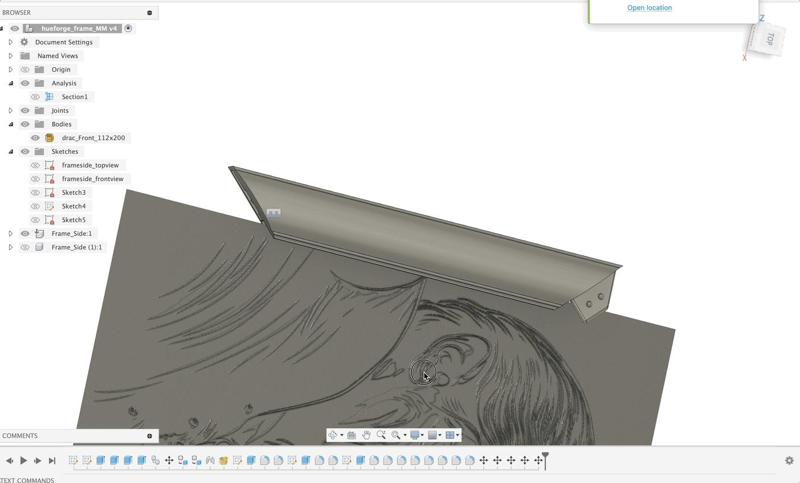Click the Look At tool icon
The image size is (800, 483).
[x=351, y=435]
